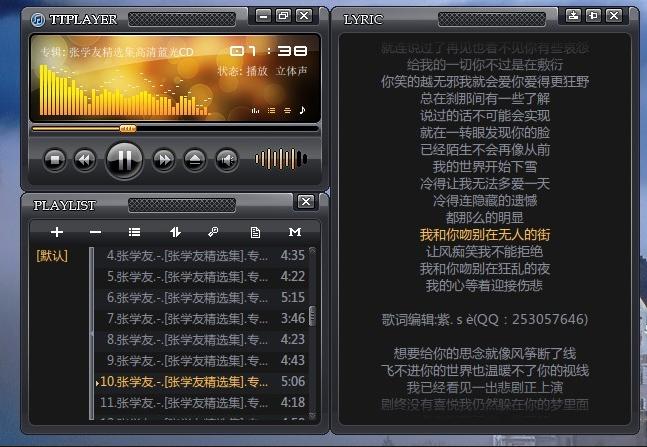Select track 8 with duration 4:23
The image size is (647, 447).
tap(202, 339)
